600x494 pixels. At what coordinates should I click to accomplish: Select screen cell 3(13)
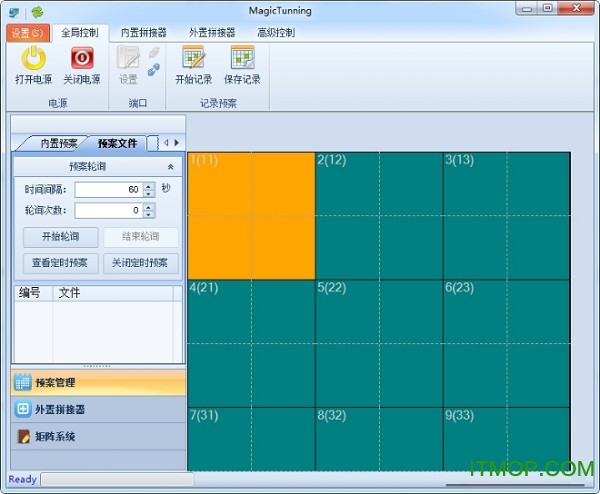click(507, 216)
